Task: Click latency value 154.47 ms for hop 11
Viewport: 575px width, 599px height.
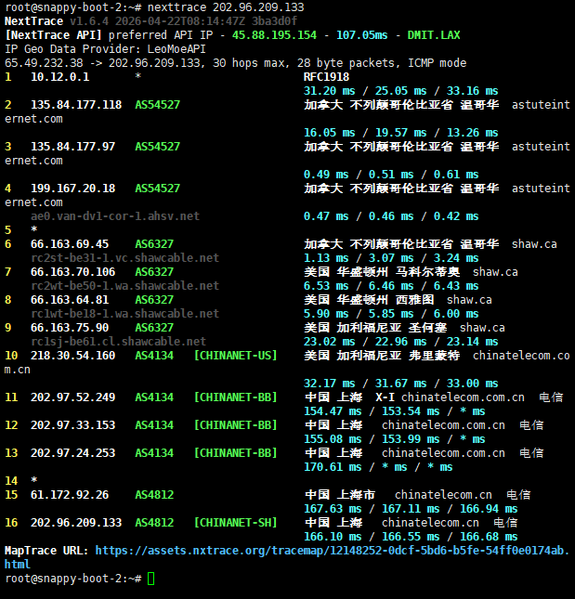Action: click(332, 411)
